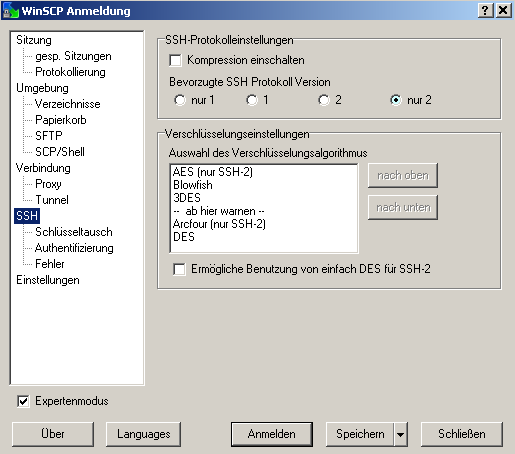Click the WinSCP title bar icon
This screenshot has width=515, height=454.
(x=10, y=11)
